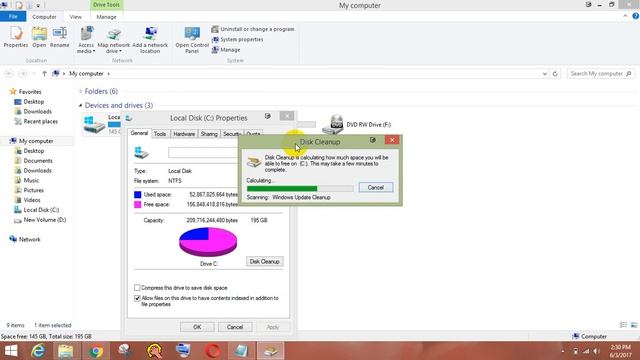Open the Quick Access Toolbar customize dropdown
The image size is (640, 360).
coord(38,6)
